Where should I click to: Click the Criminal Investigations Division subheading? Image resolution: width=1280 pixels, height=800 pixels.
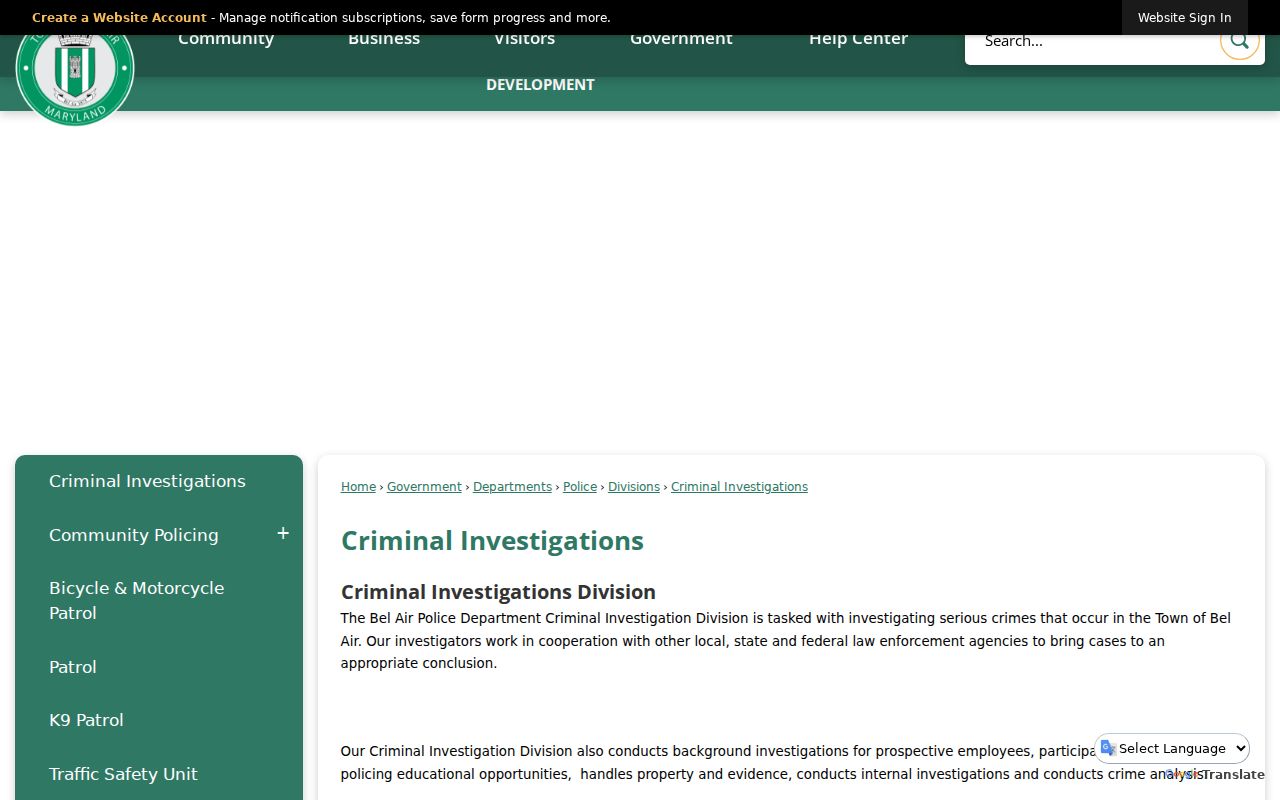pyautogui.click(x=498, y=592)
